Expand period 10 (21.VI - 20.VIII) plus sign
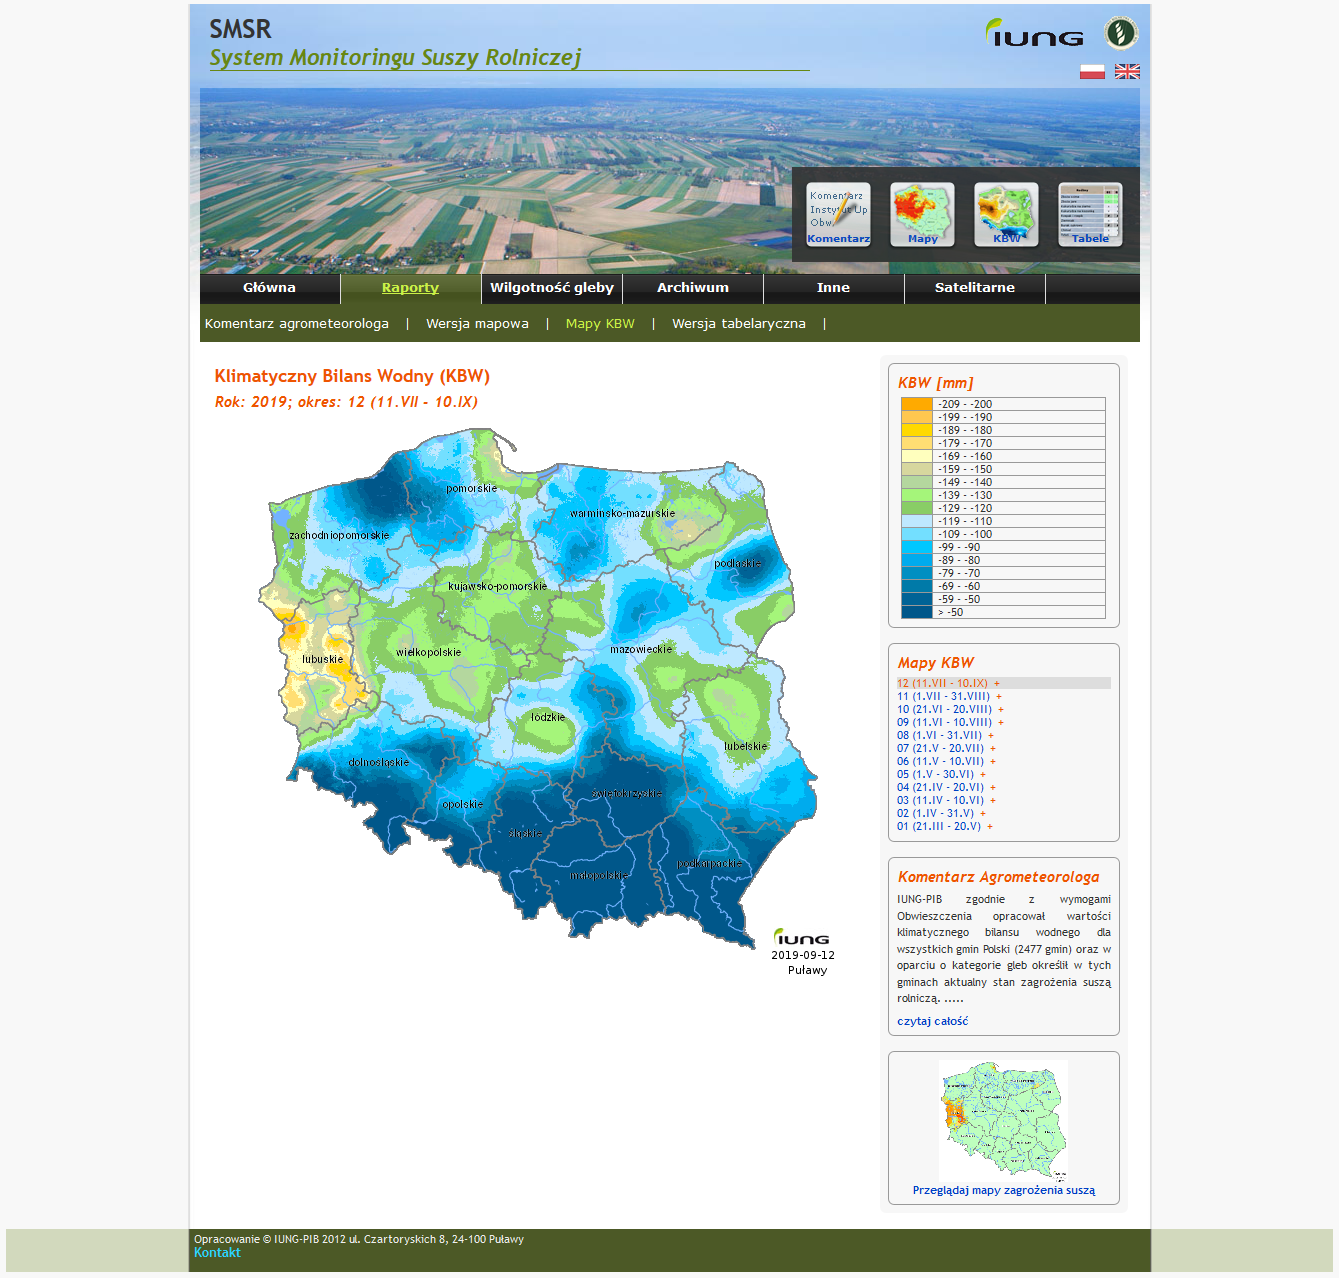The image size is (1339, 1278). tap(1001, 710)
